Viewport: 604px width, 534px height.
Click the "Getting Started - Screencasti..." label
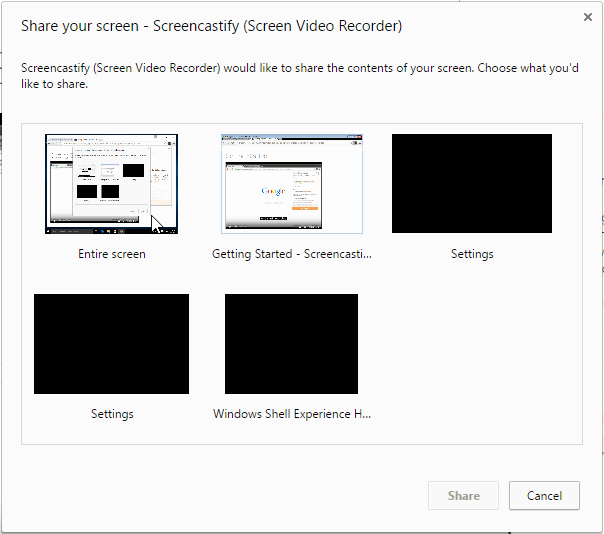[292, 254]
